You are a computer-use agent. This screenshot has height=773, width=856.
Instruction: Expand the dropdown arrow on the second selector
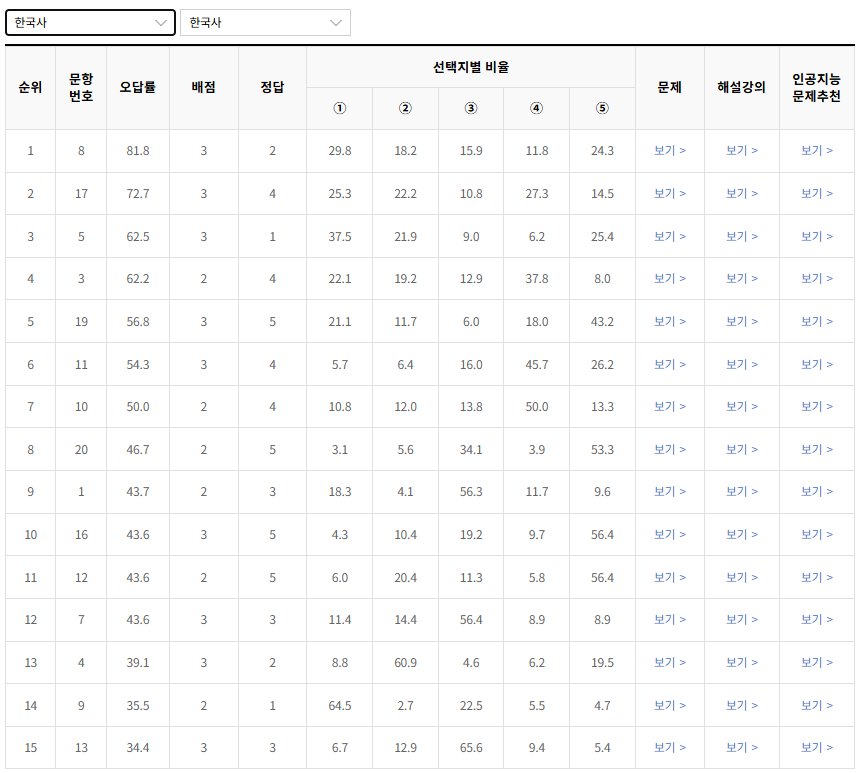[337, 22]
